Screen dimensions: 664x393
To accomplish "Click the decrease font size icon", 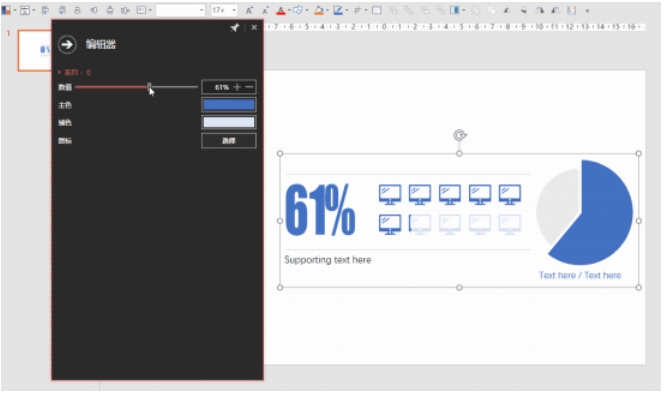I will 266,10.
